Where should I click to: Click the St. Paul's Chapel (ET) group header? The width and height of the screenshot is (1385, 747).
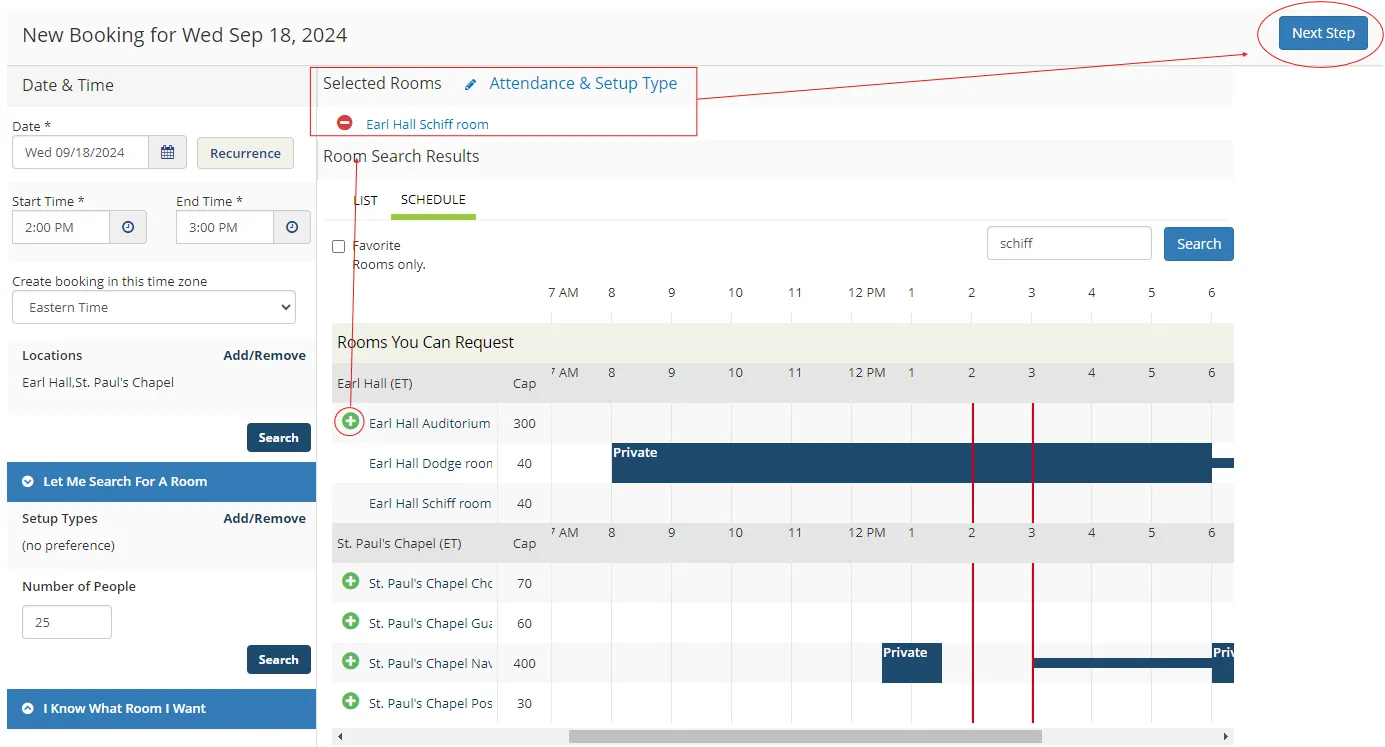[399, 543]
